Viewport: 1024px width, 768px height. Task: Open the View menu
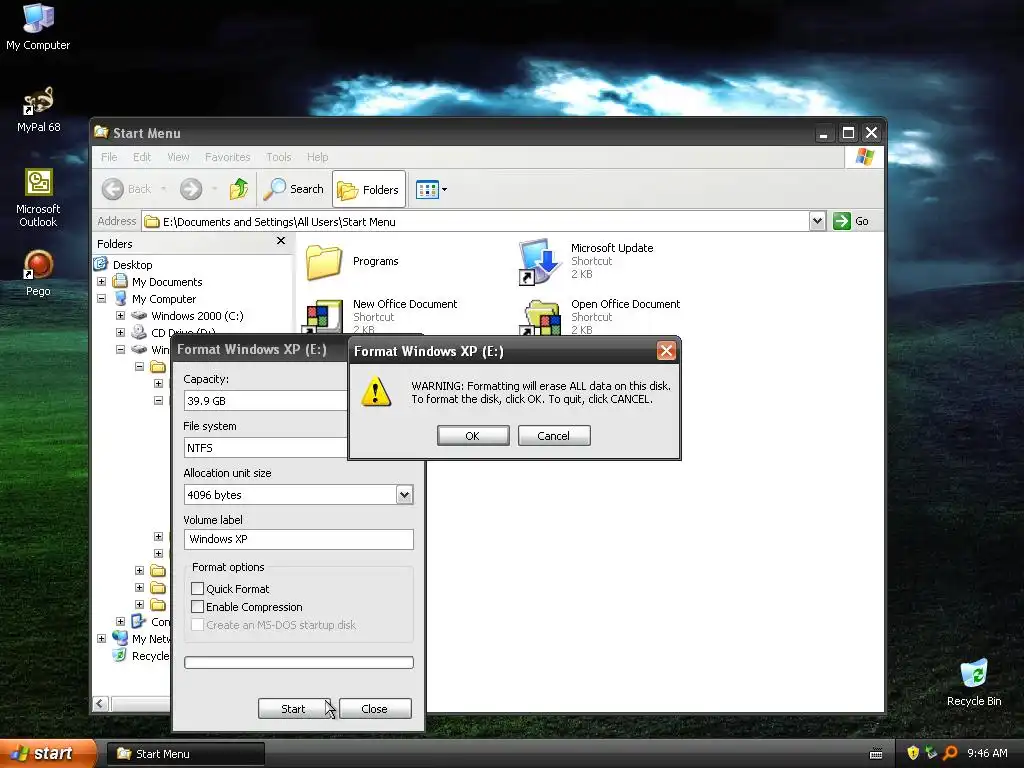[x=178, y=157]
